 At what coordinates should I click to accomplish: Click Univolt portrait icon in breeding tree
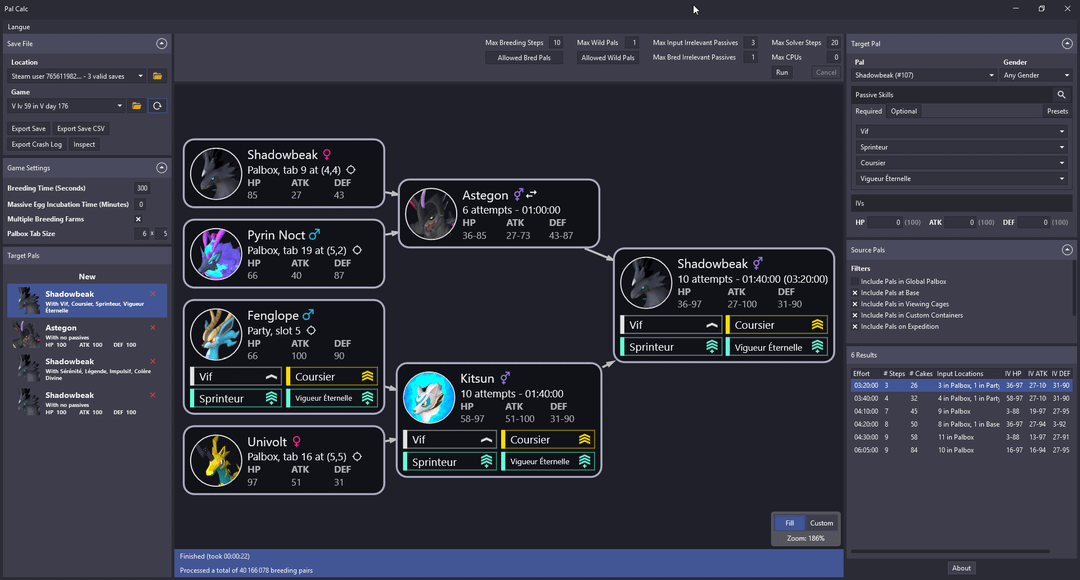tap(217, 459)
